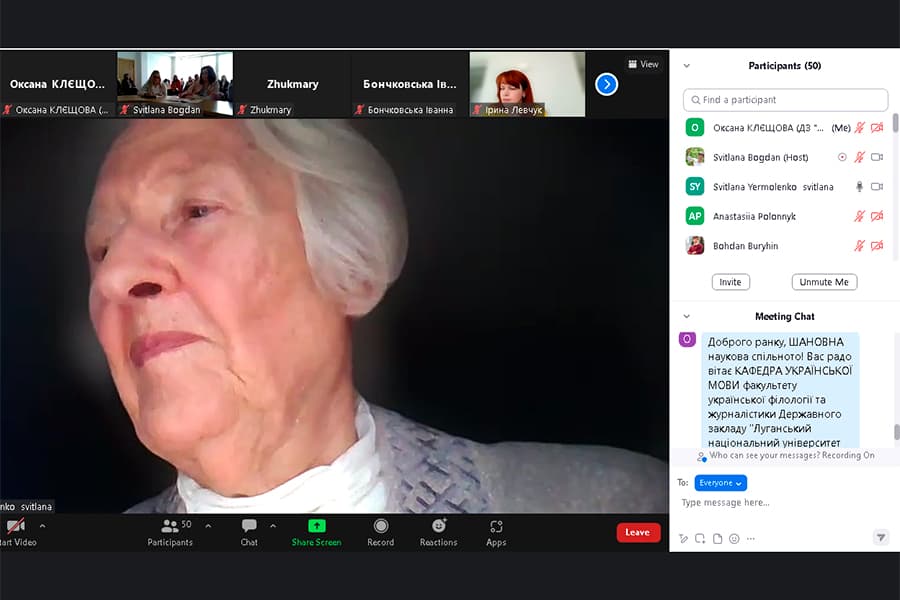Click the Invite button

[731, 282]
